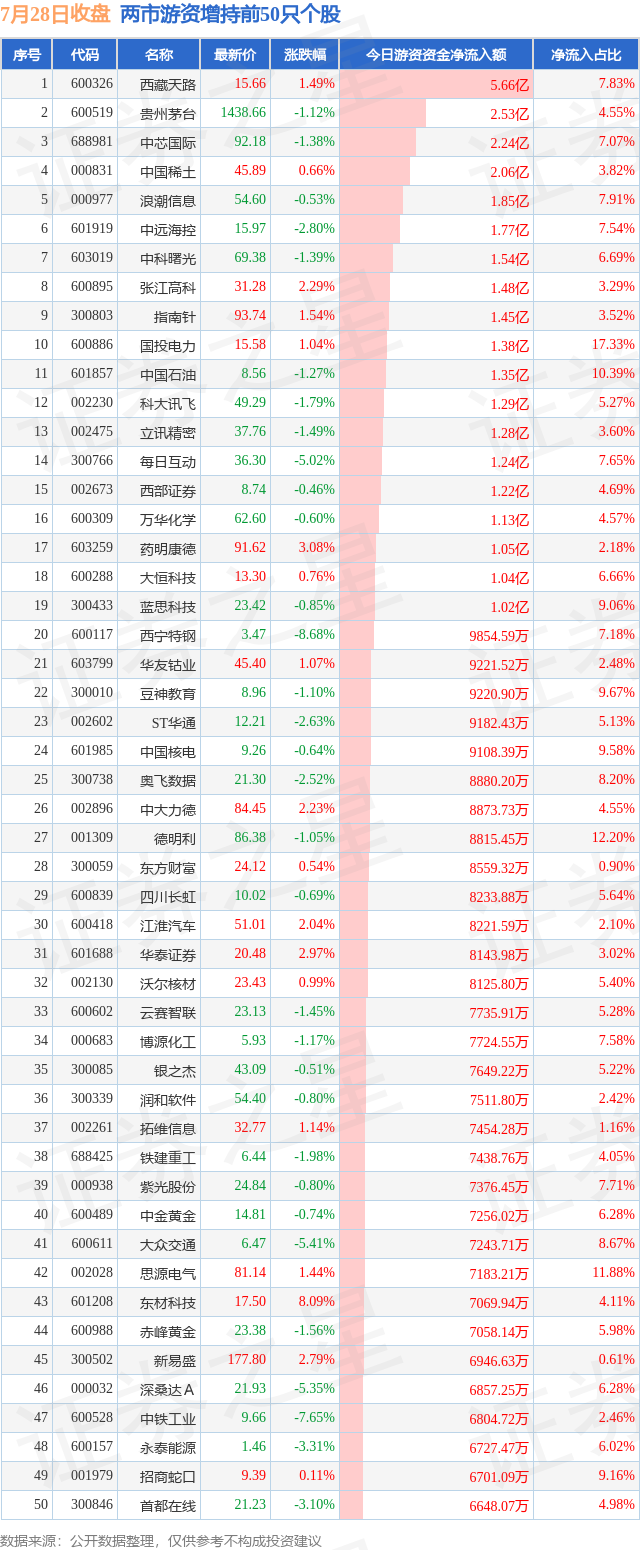Select stock name ST华通
The width and height of the screenshot is (640, 1550).
(172, 723)
